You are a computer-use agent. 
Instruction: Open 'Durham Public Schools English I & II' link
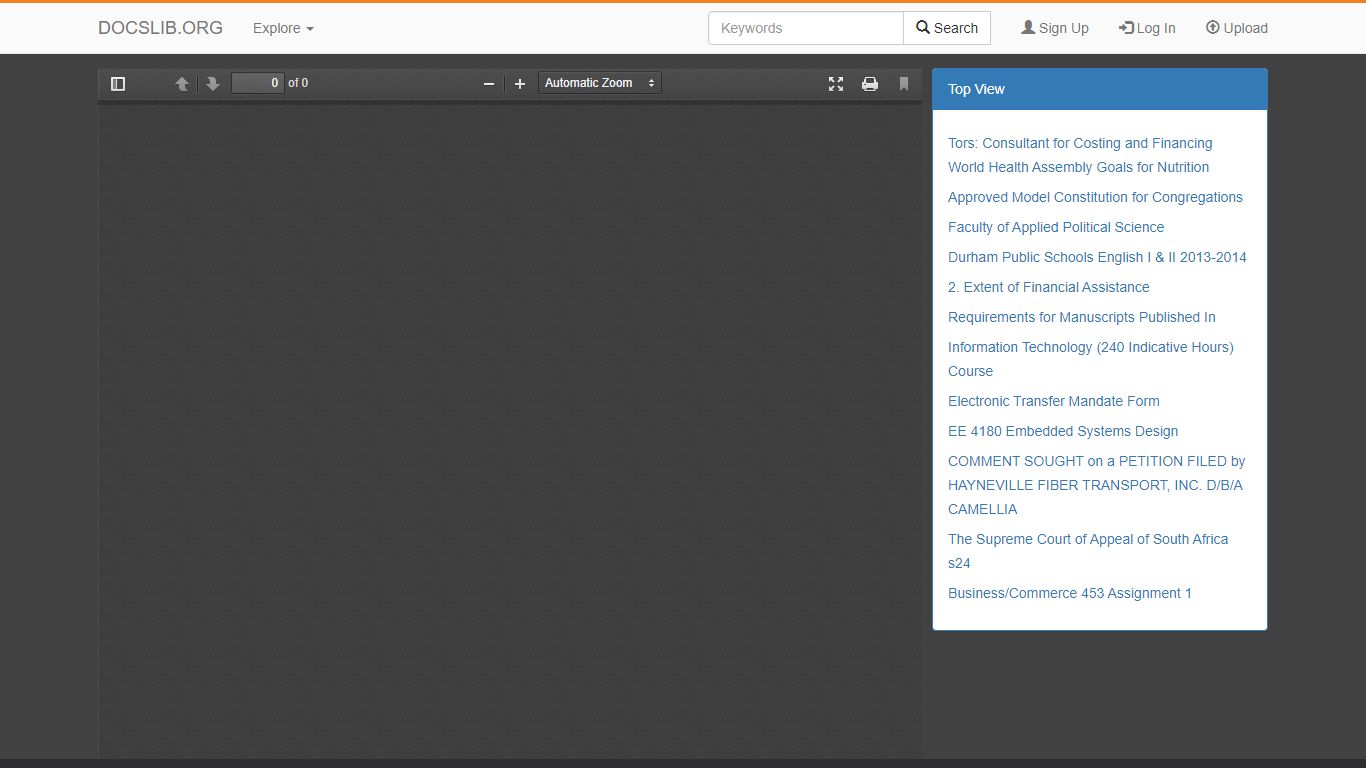tap(1097, 257)
